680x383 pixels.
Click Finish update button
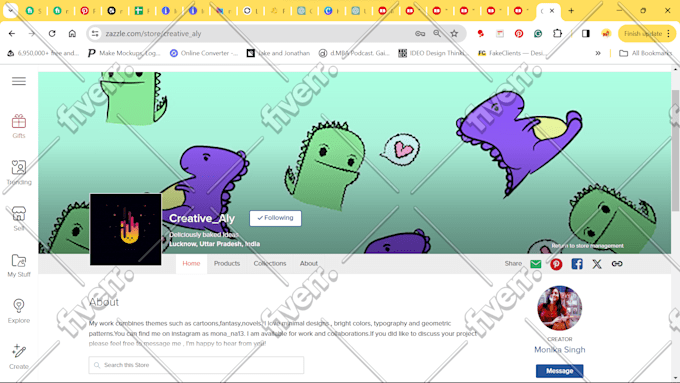[647, 33]
